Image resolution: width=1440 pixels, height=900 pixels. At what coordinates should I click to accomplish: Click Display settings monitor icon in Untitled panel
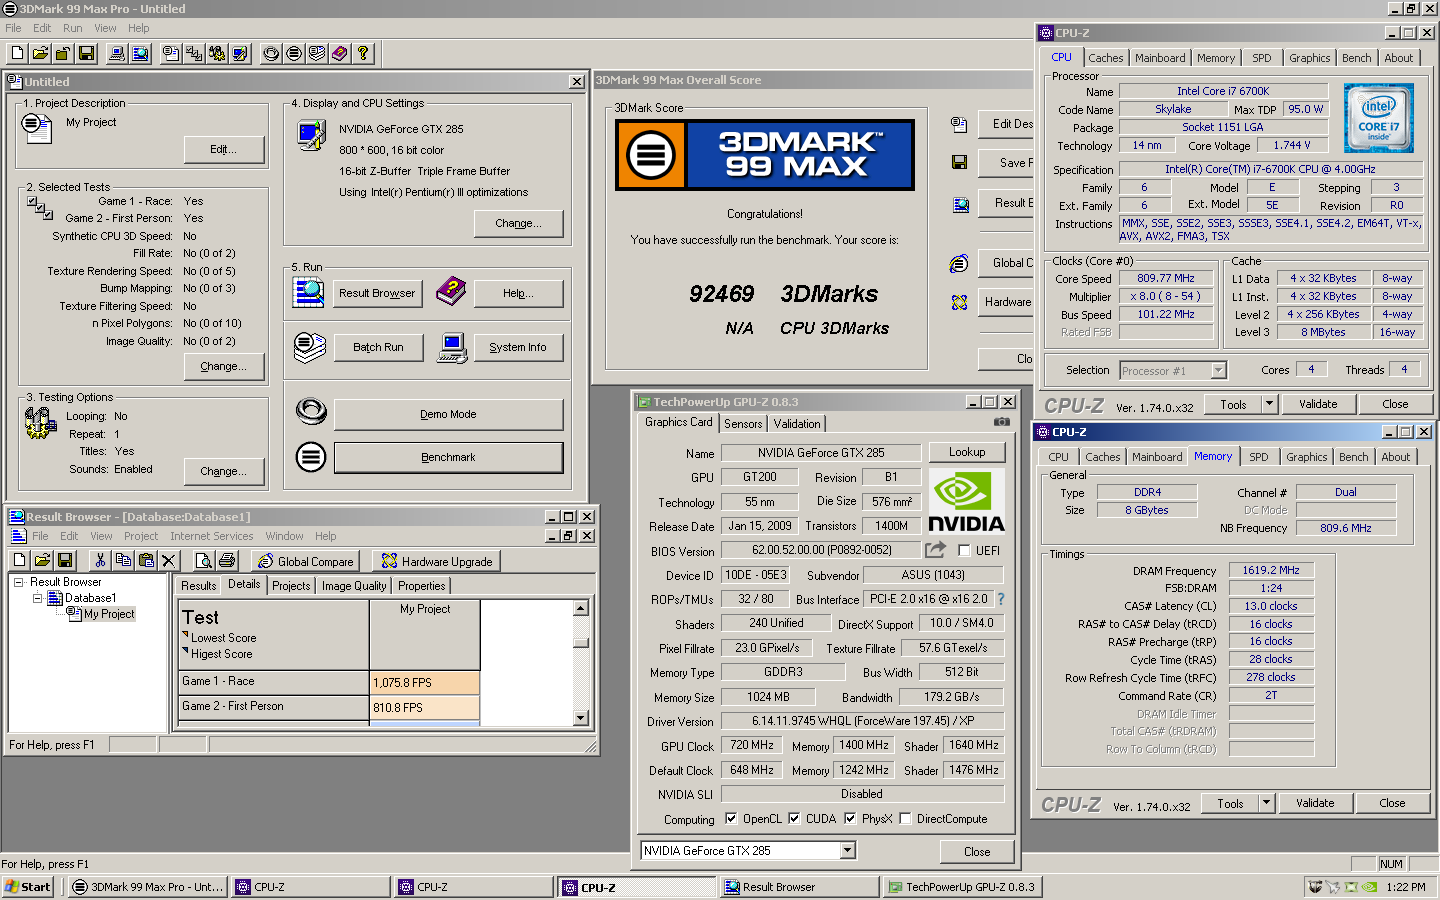click(312, 134)
